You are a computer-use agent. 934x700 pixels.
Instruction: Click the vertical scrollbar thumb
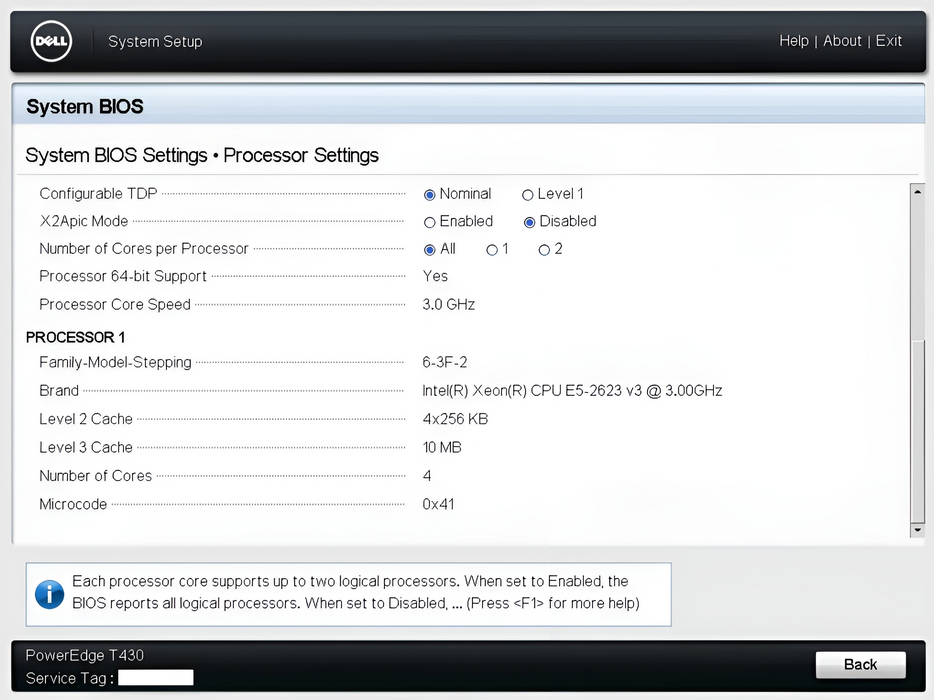pyautogui.click(x=917, y=430)
